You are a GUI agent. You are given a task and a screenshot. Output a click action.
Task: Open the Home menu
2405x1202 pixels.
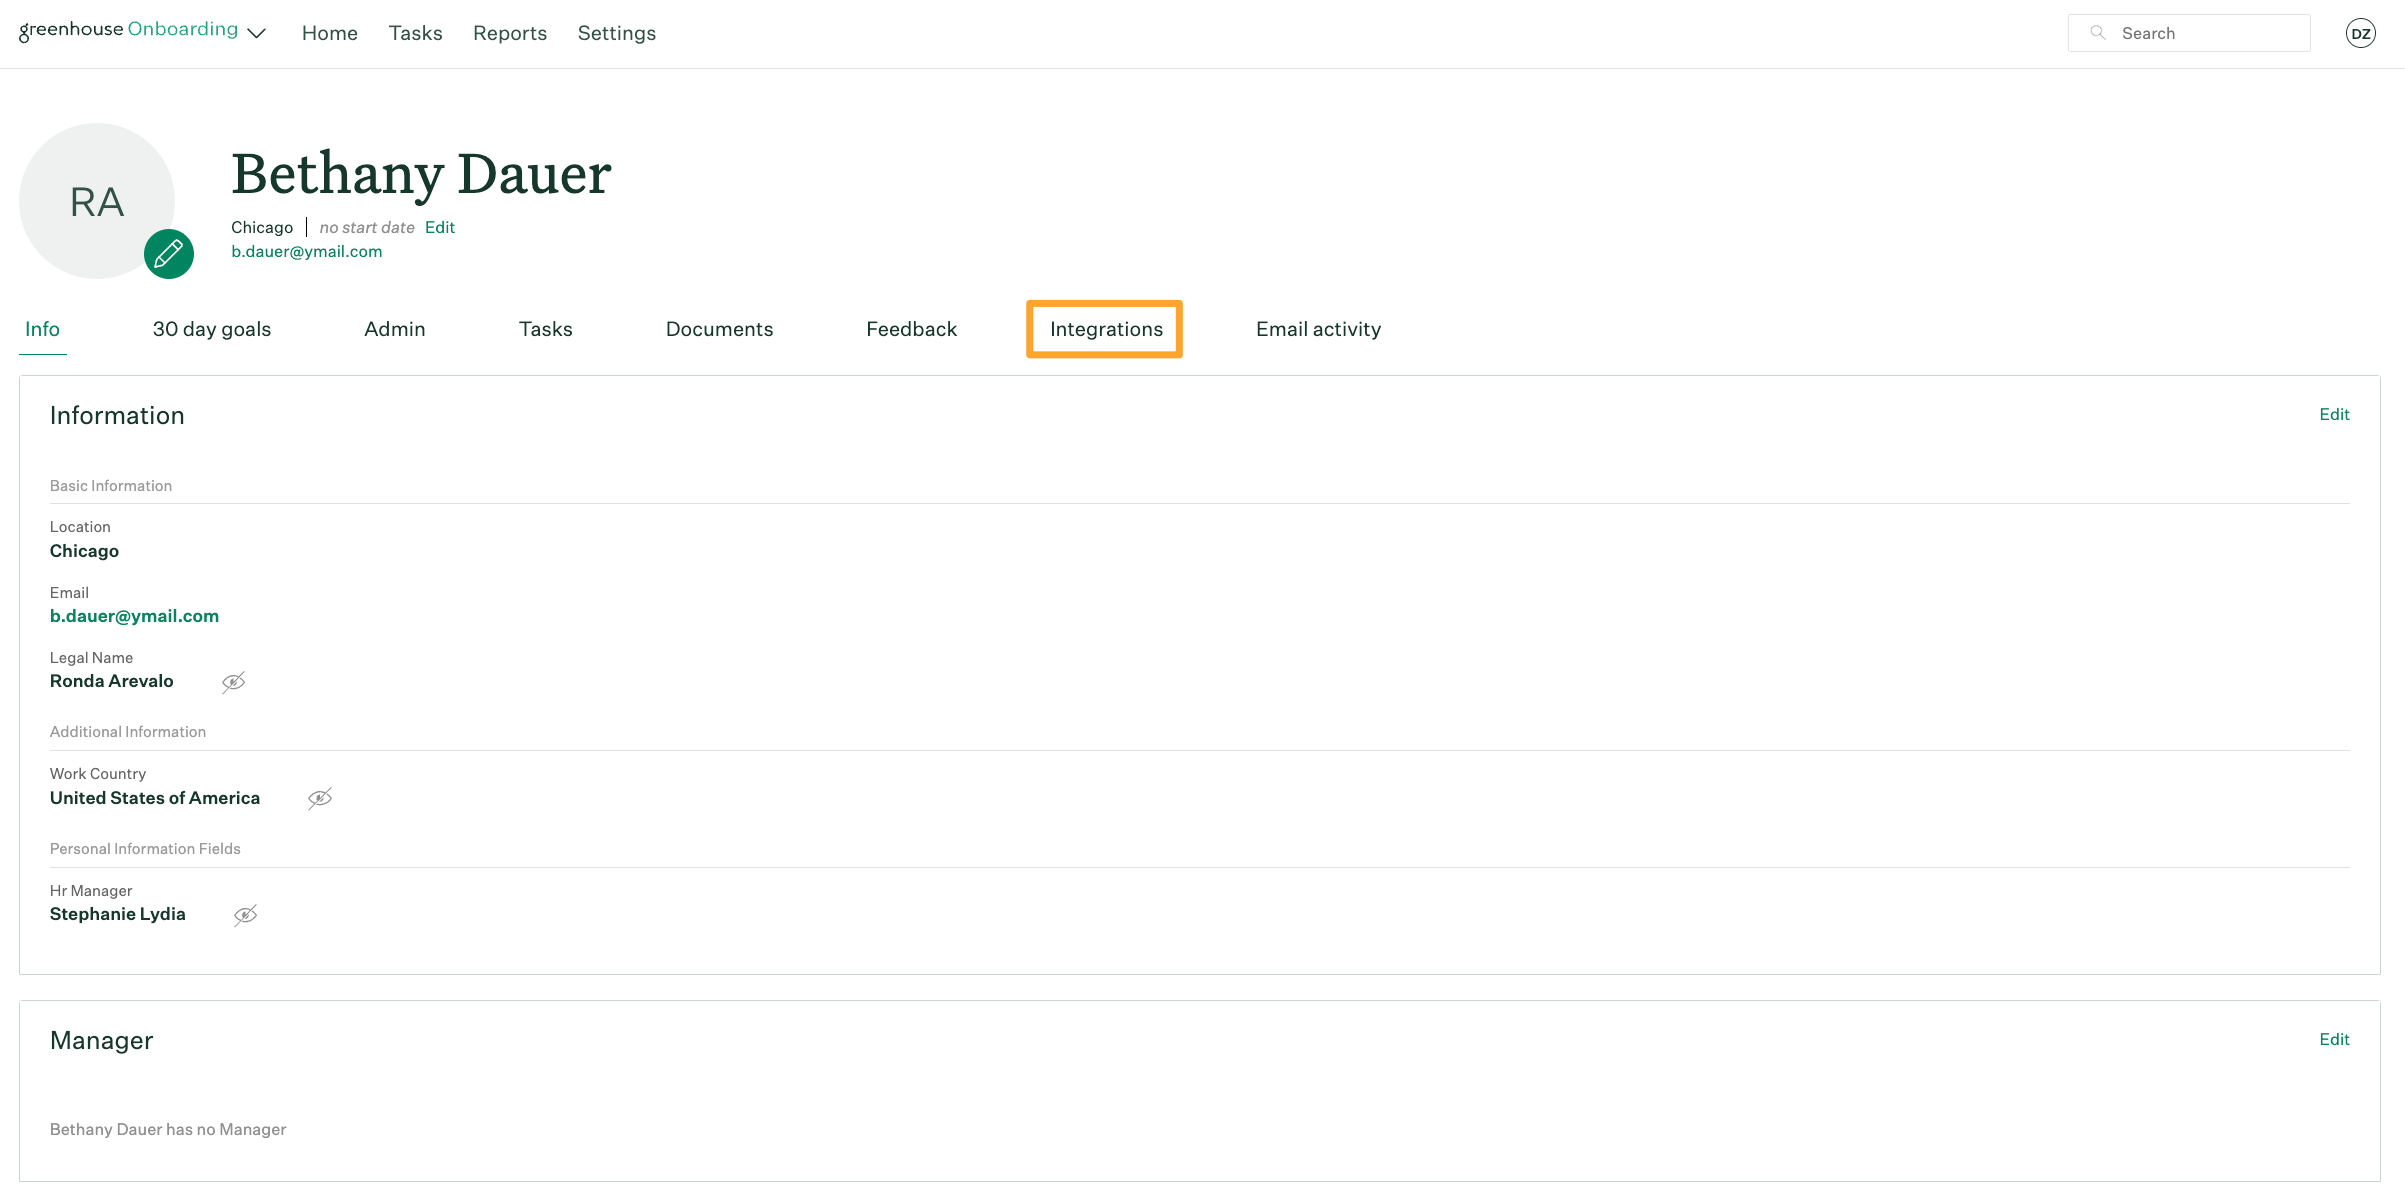[x=330, y=33]
